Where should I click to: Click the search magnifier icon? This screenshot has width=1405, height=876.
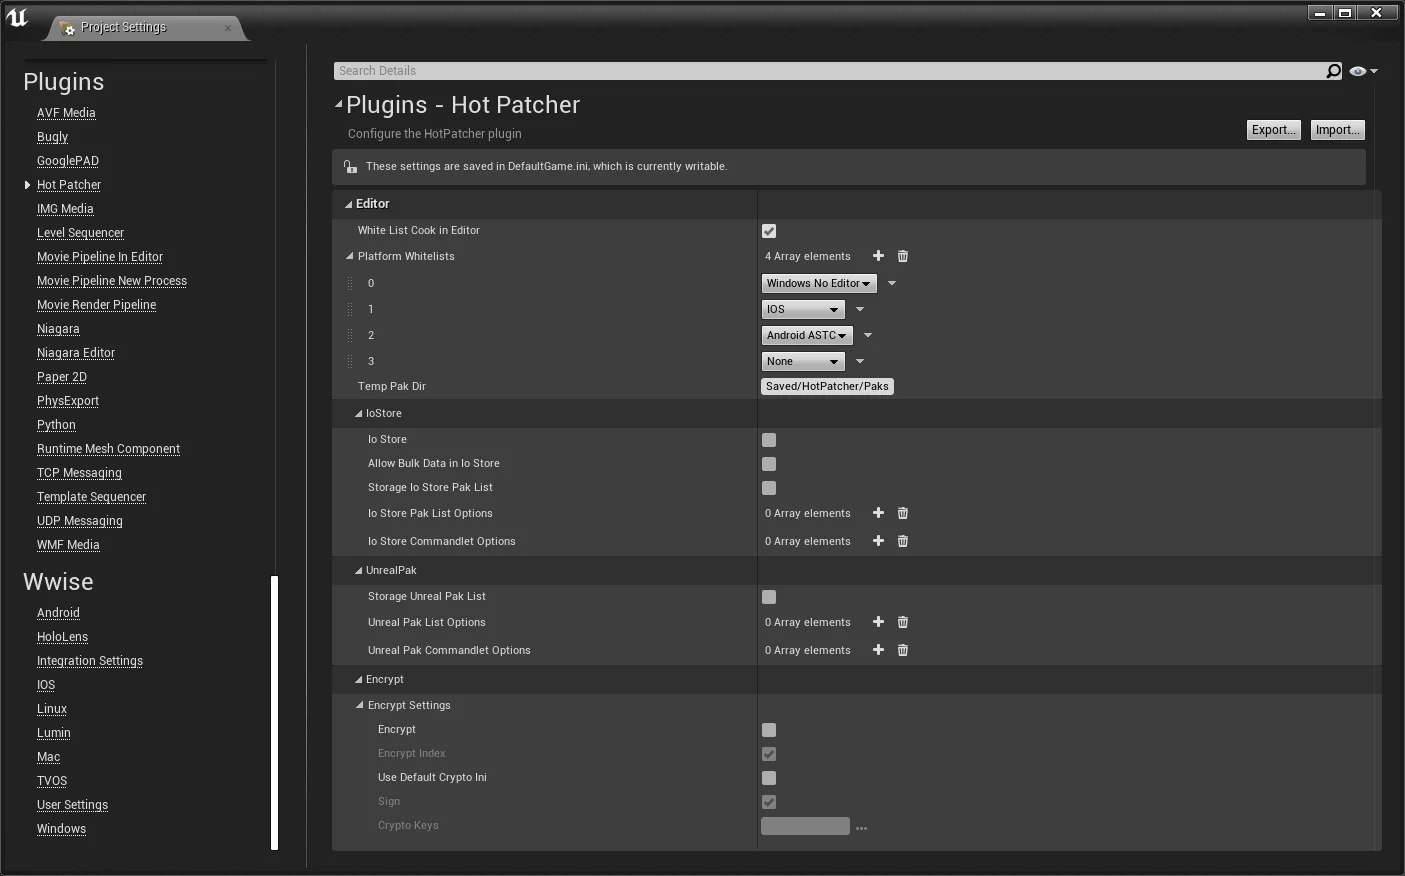click(1333, 71)
